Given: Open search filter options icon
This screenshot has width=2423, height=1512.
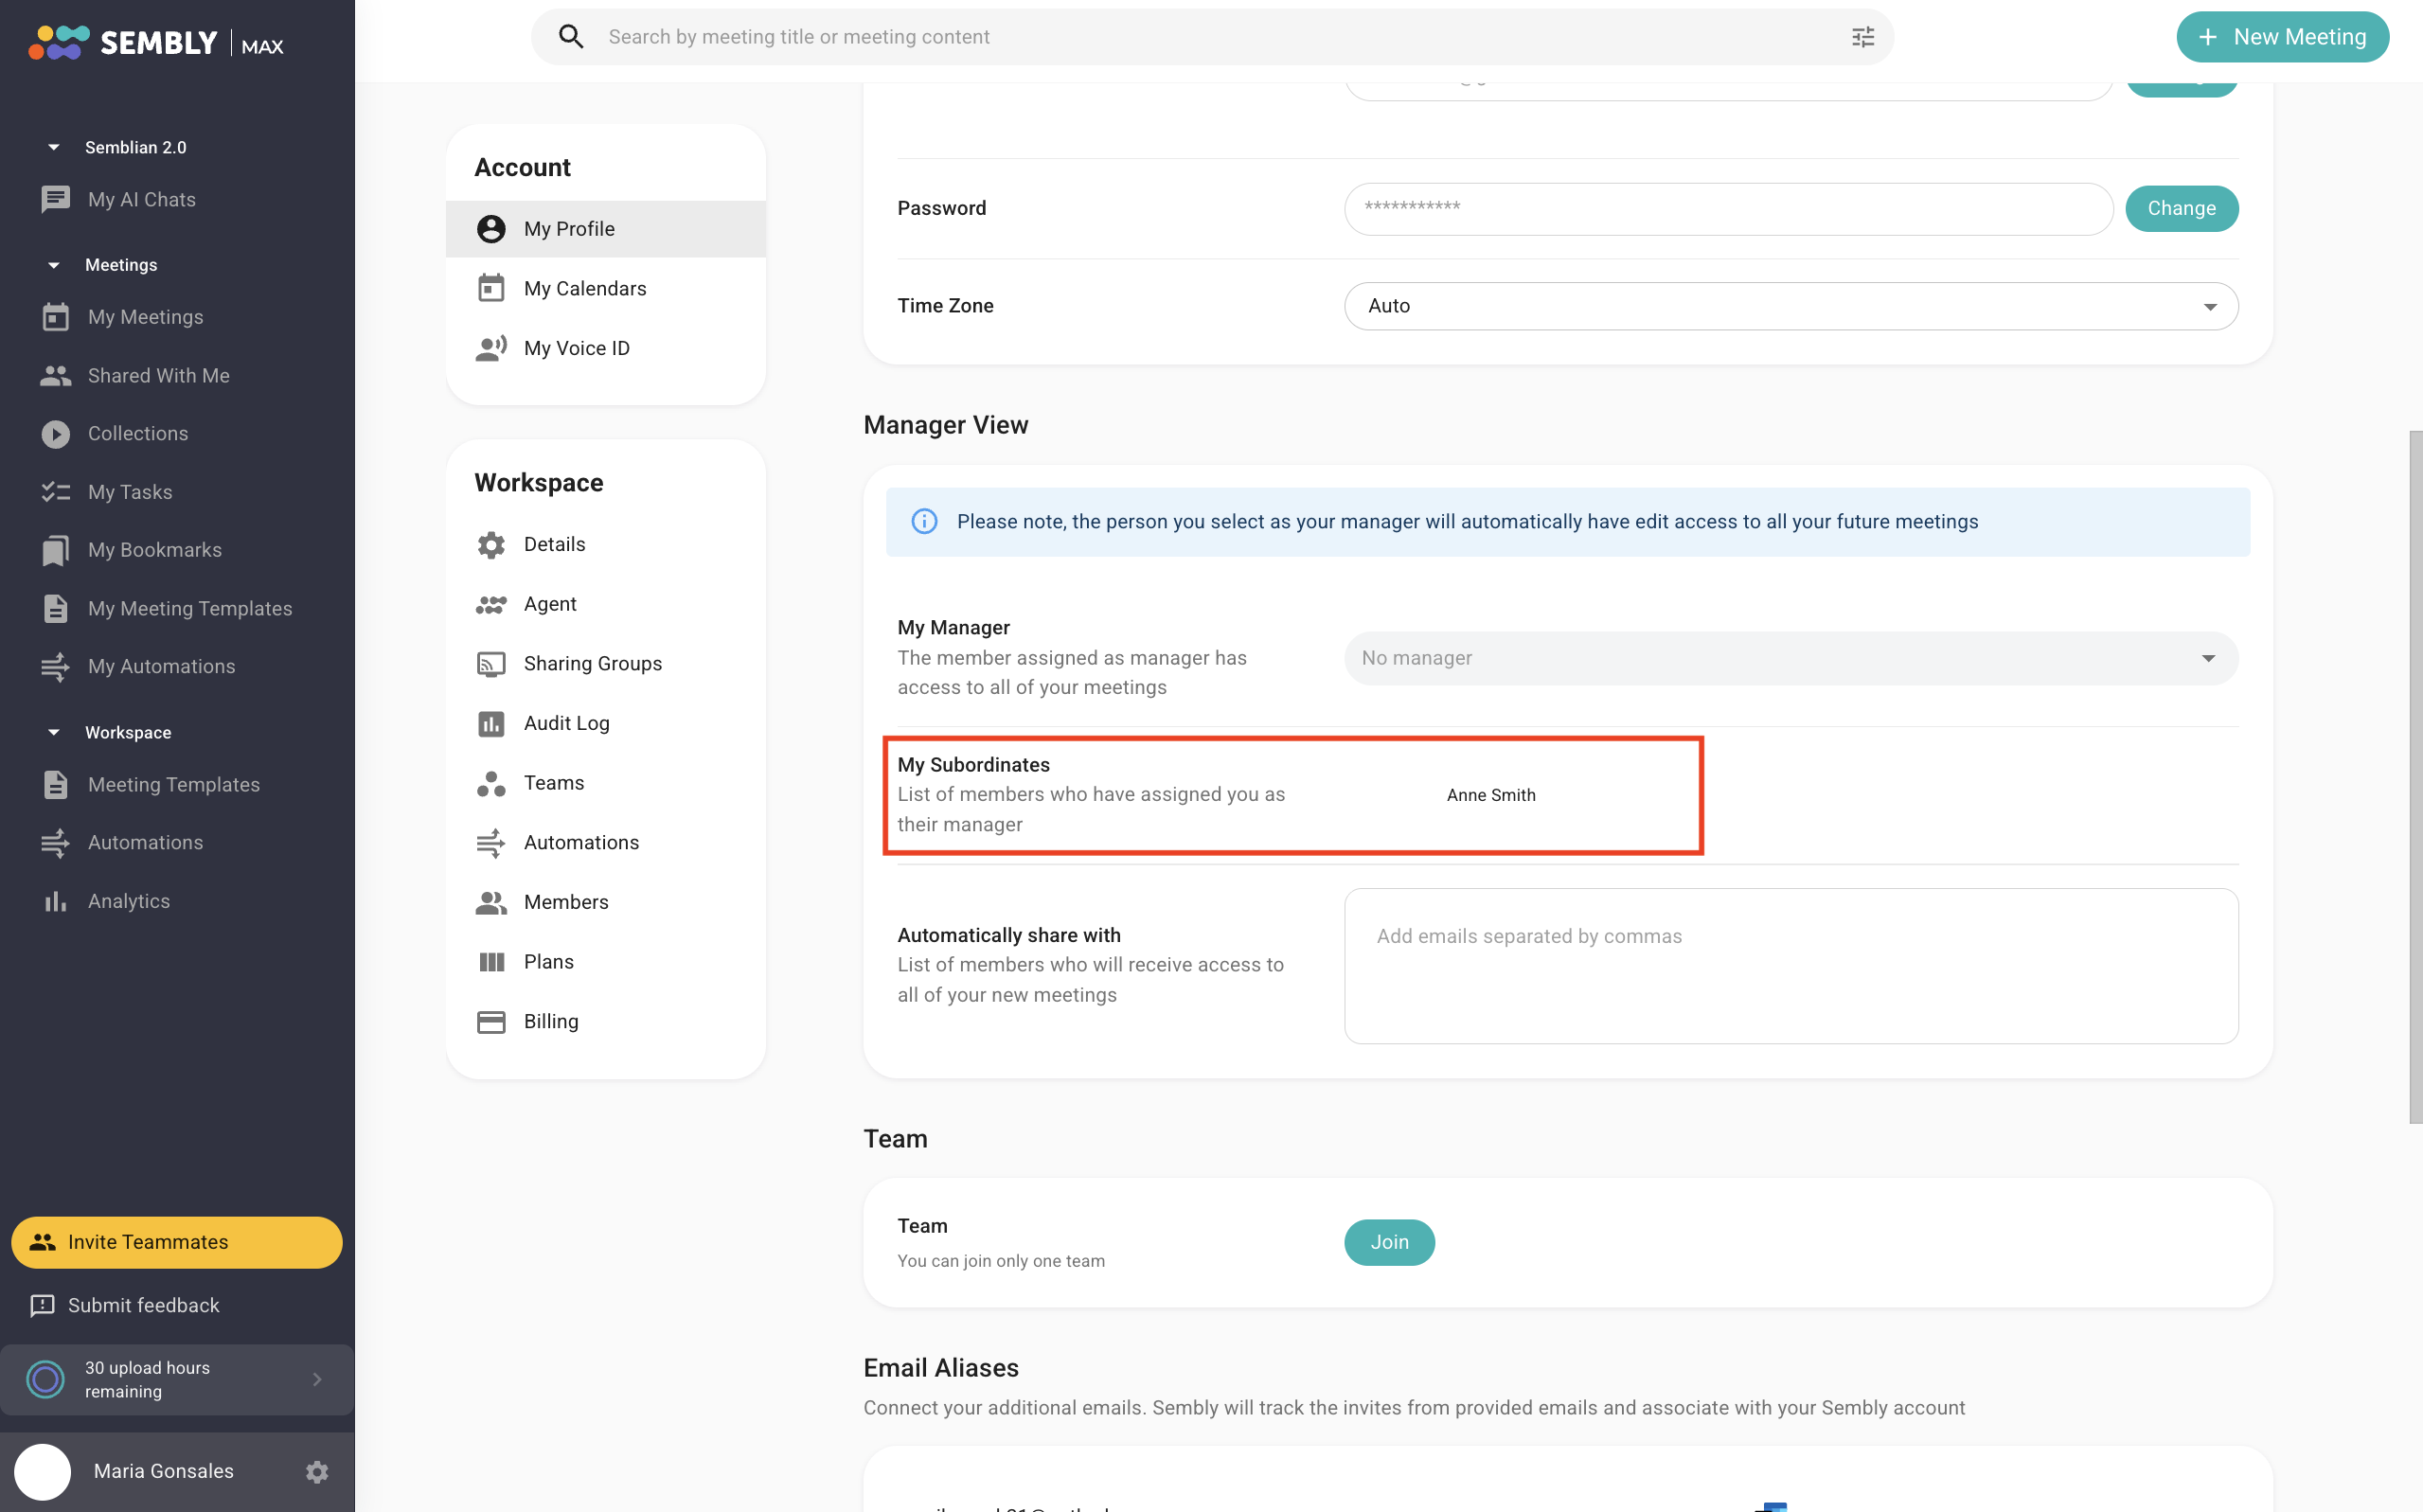Looking at the screenshot, I should (1862, 37).
